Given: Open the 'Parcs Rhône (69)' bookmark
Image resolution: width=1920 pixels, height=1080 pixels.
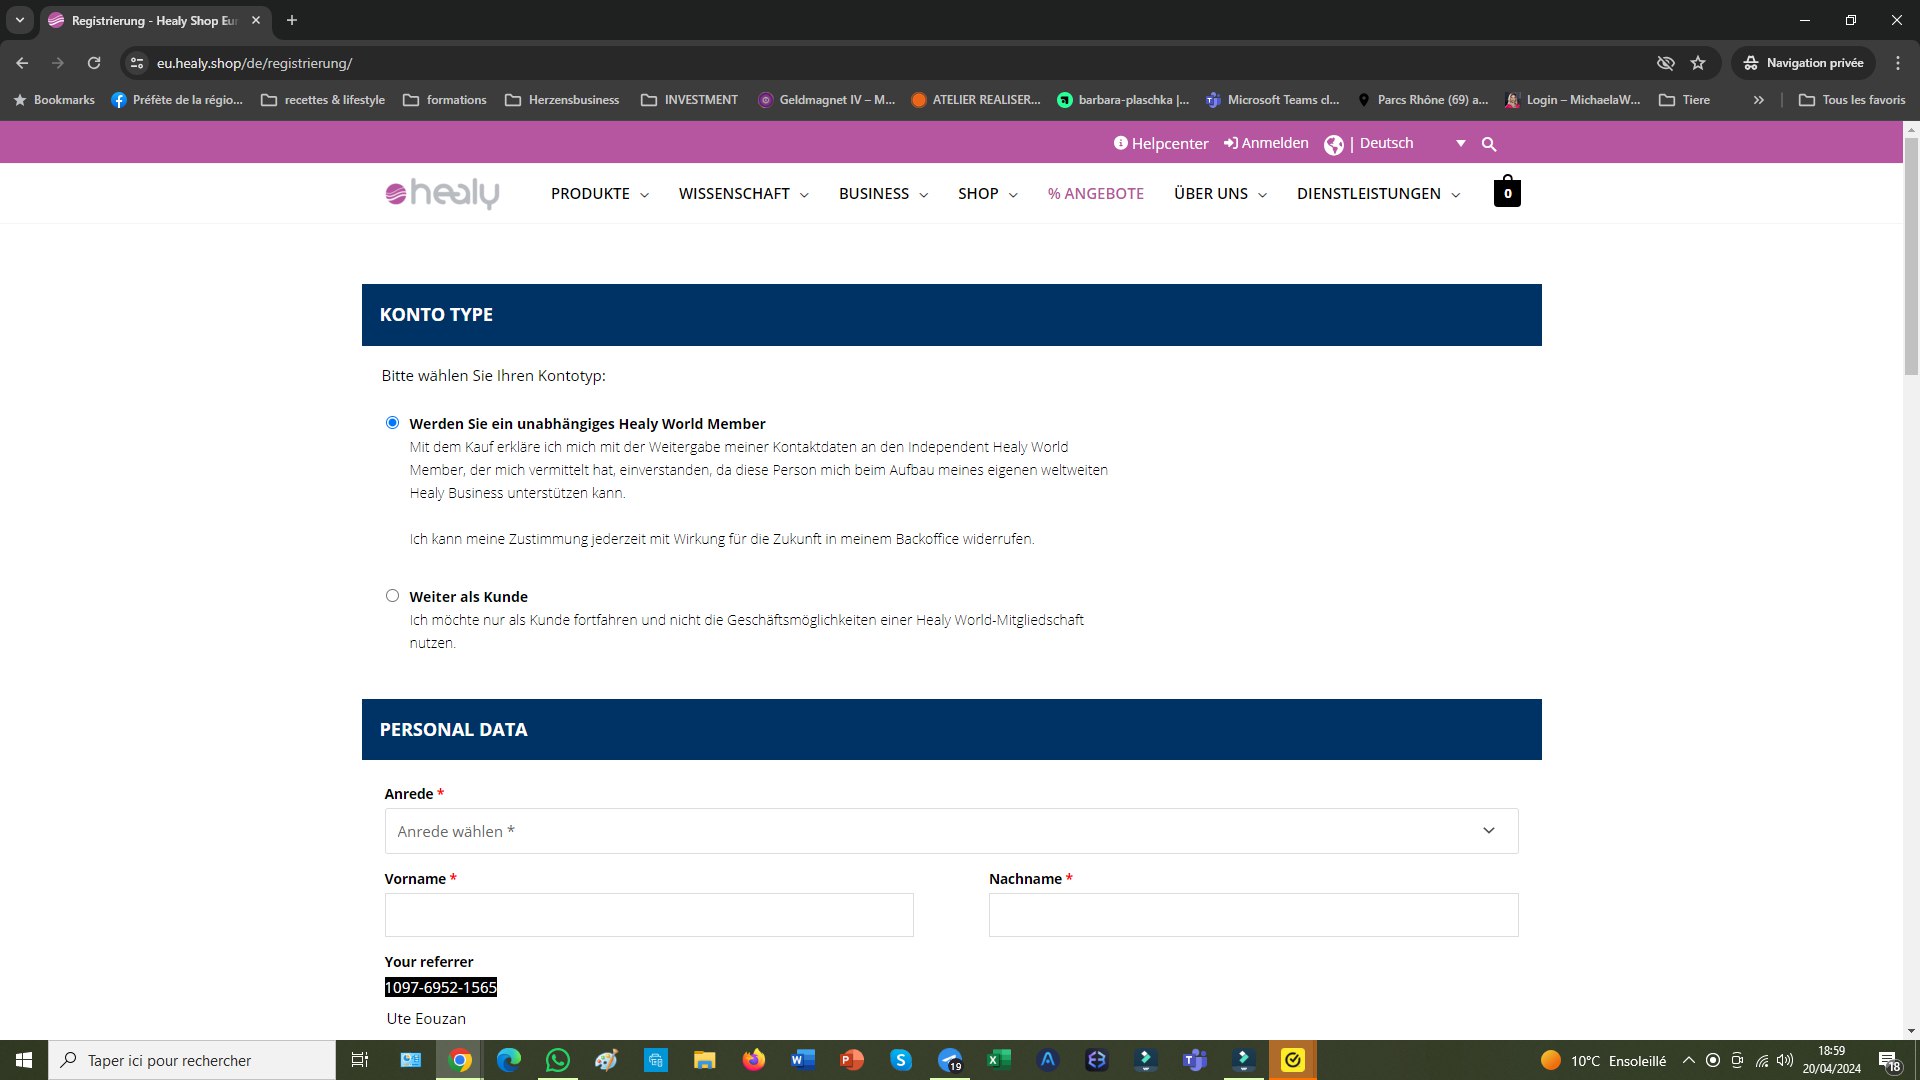Looking at the screenshot, I should point(1423,100).
